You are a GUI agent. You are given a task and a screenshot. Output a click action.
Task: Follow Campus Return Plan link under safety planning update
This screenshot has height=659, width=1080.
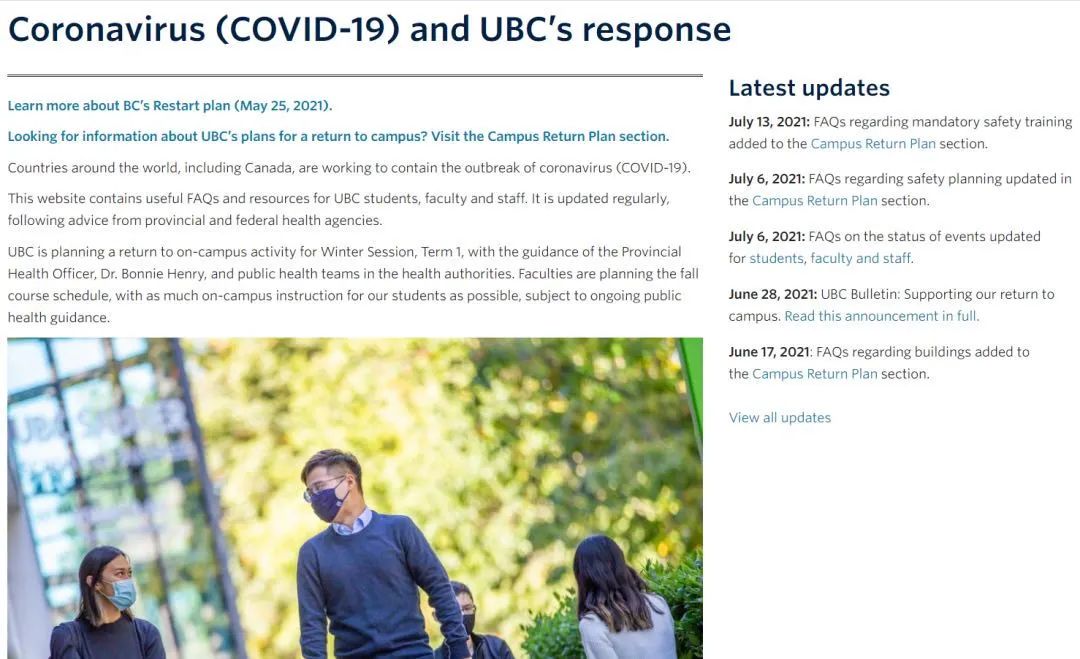point(815,200)
